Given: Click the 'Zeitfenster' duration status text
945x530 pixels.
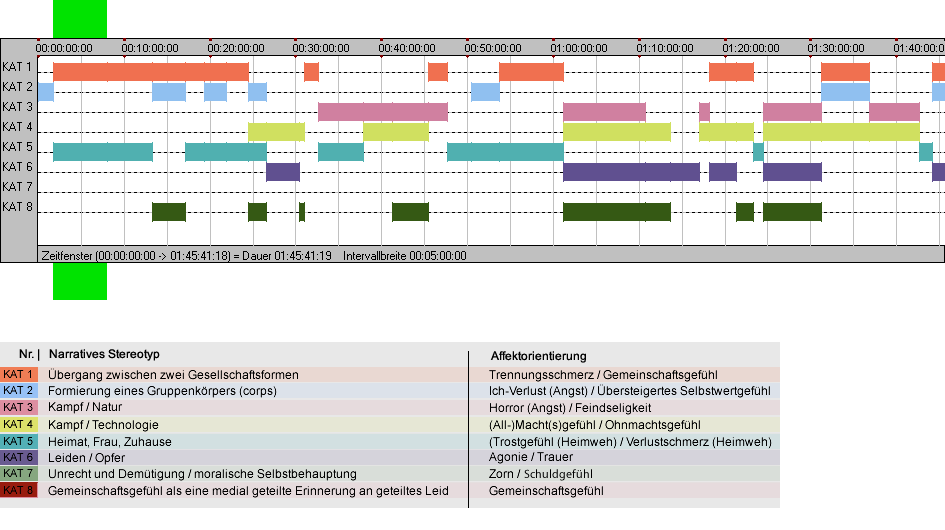Looking at the screenshot, I should click(x=186, y=256).
